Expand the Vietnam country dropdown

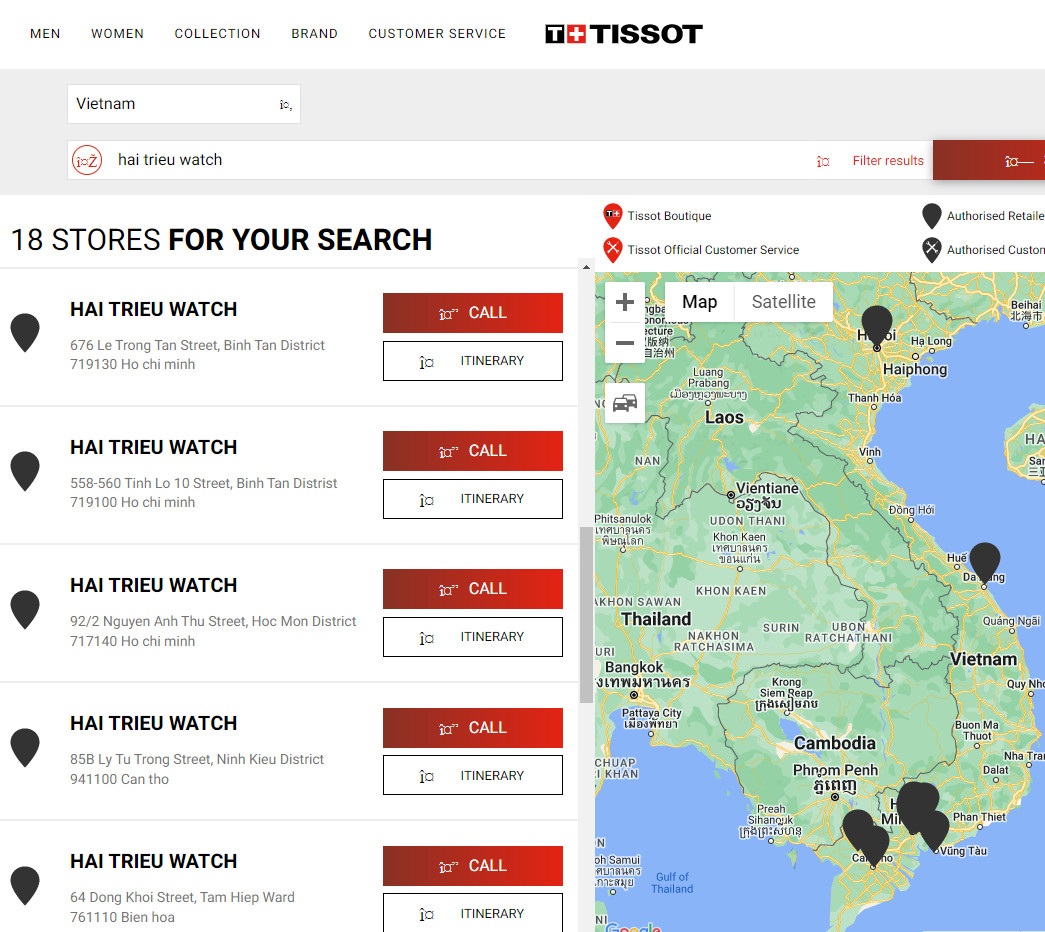tap(184, 104)
